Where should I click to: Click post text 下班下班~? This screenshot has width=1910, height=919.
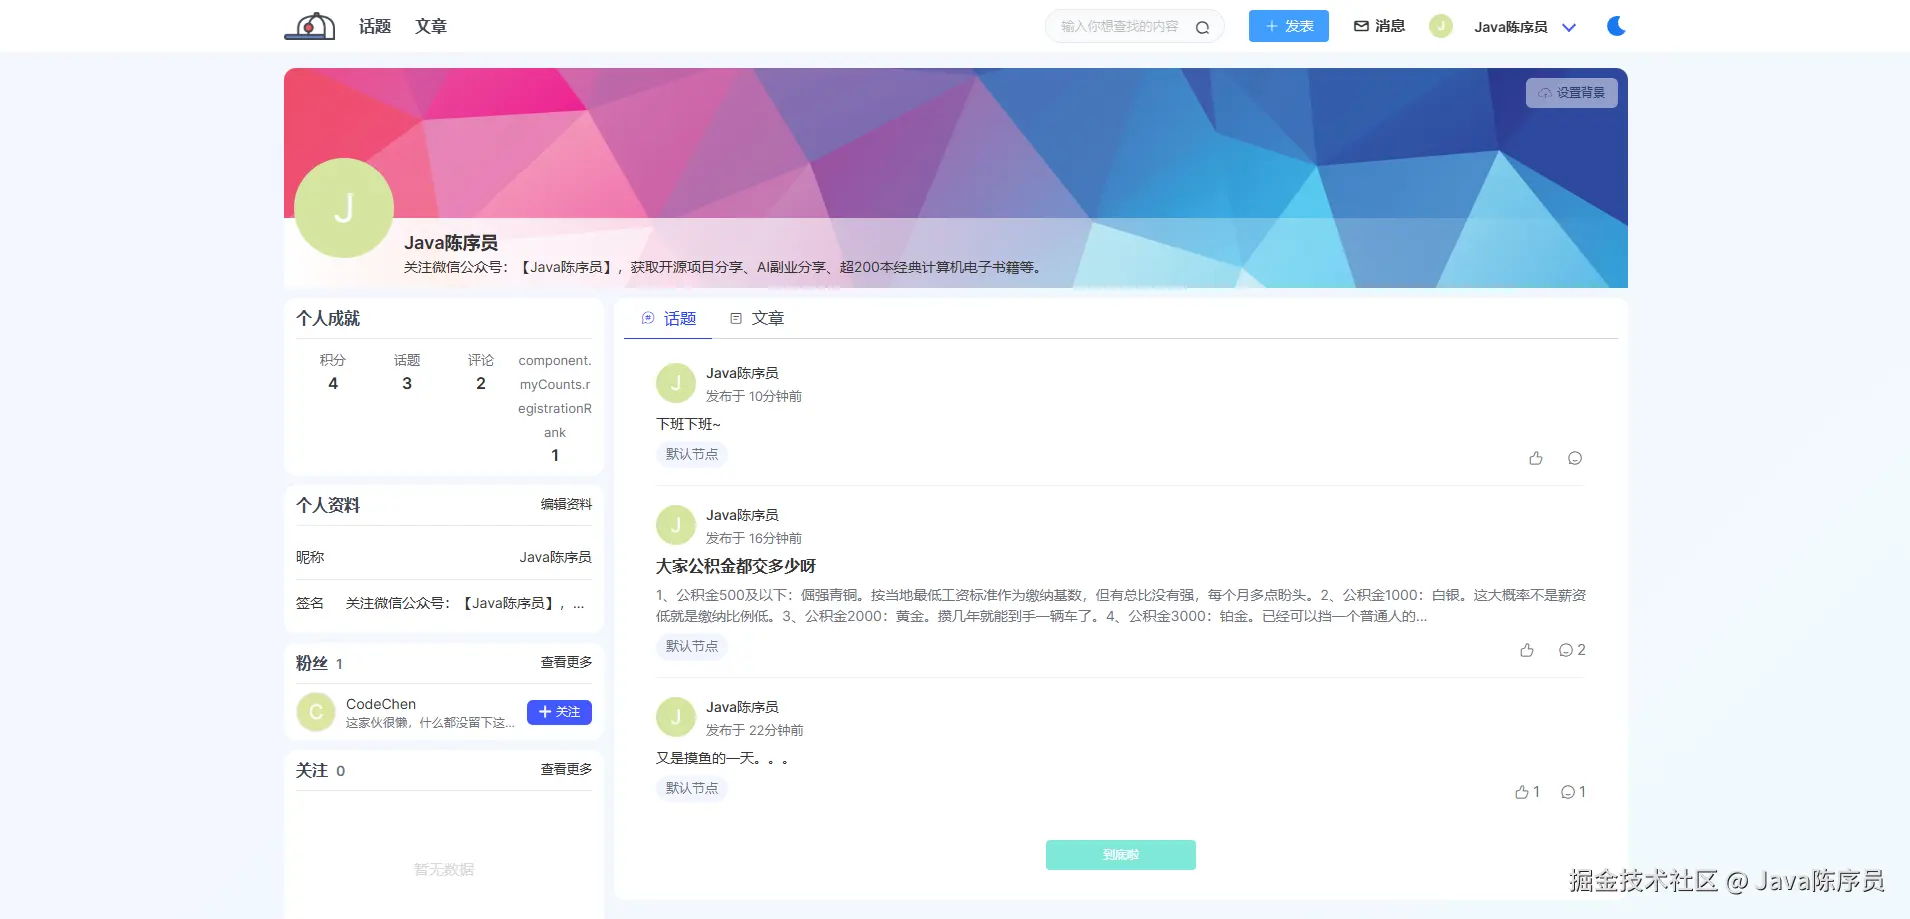pos(688,424)
